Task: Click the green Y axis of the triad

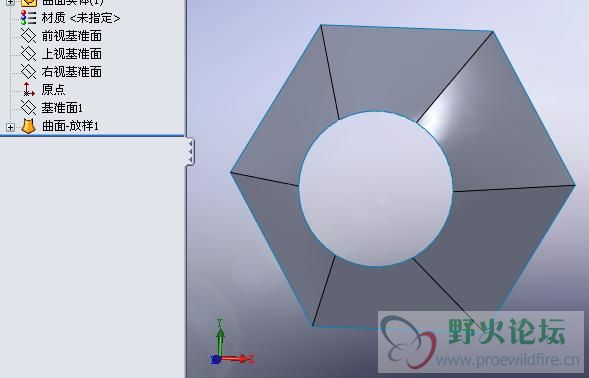Action: (x=220, y=338)
